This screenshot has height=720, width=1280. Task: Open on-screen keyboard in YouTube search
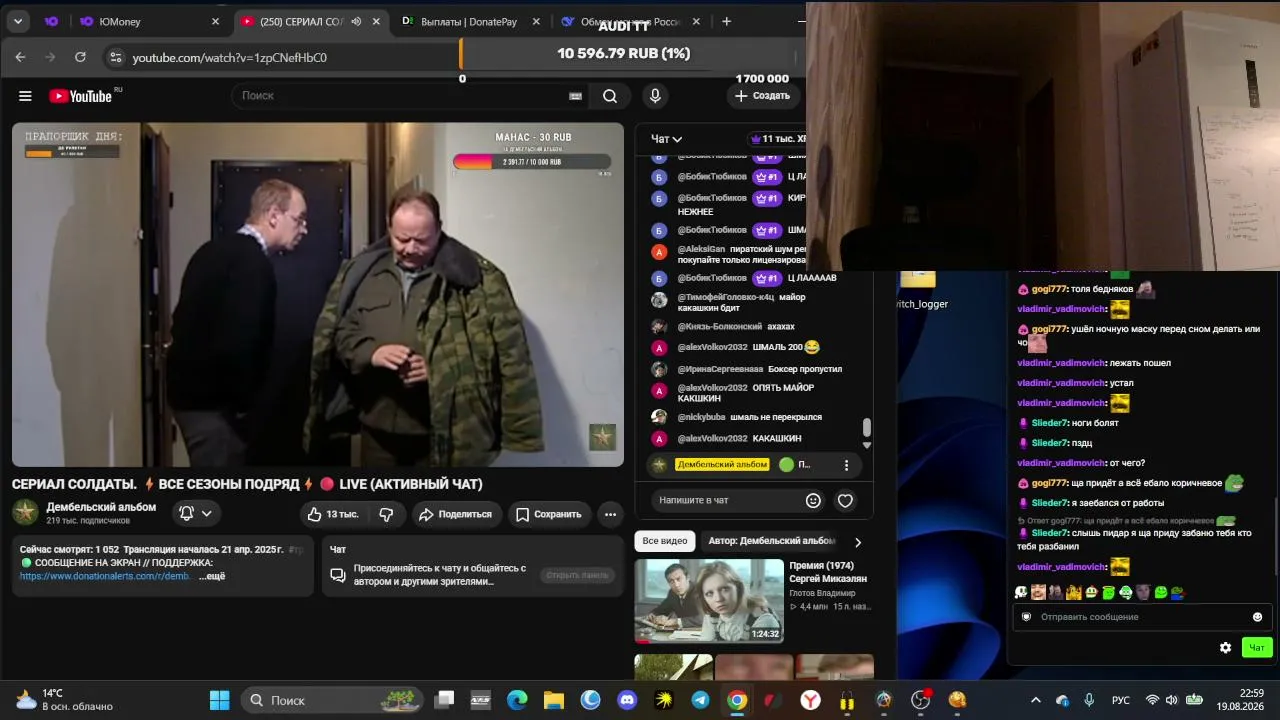tap(575, 96)
